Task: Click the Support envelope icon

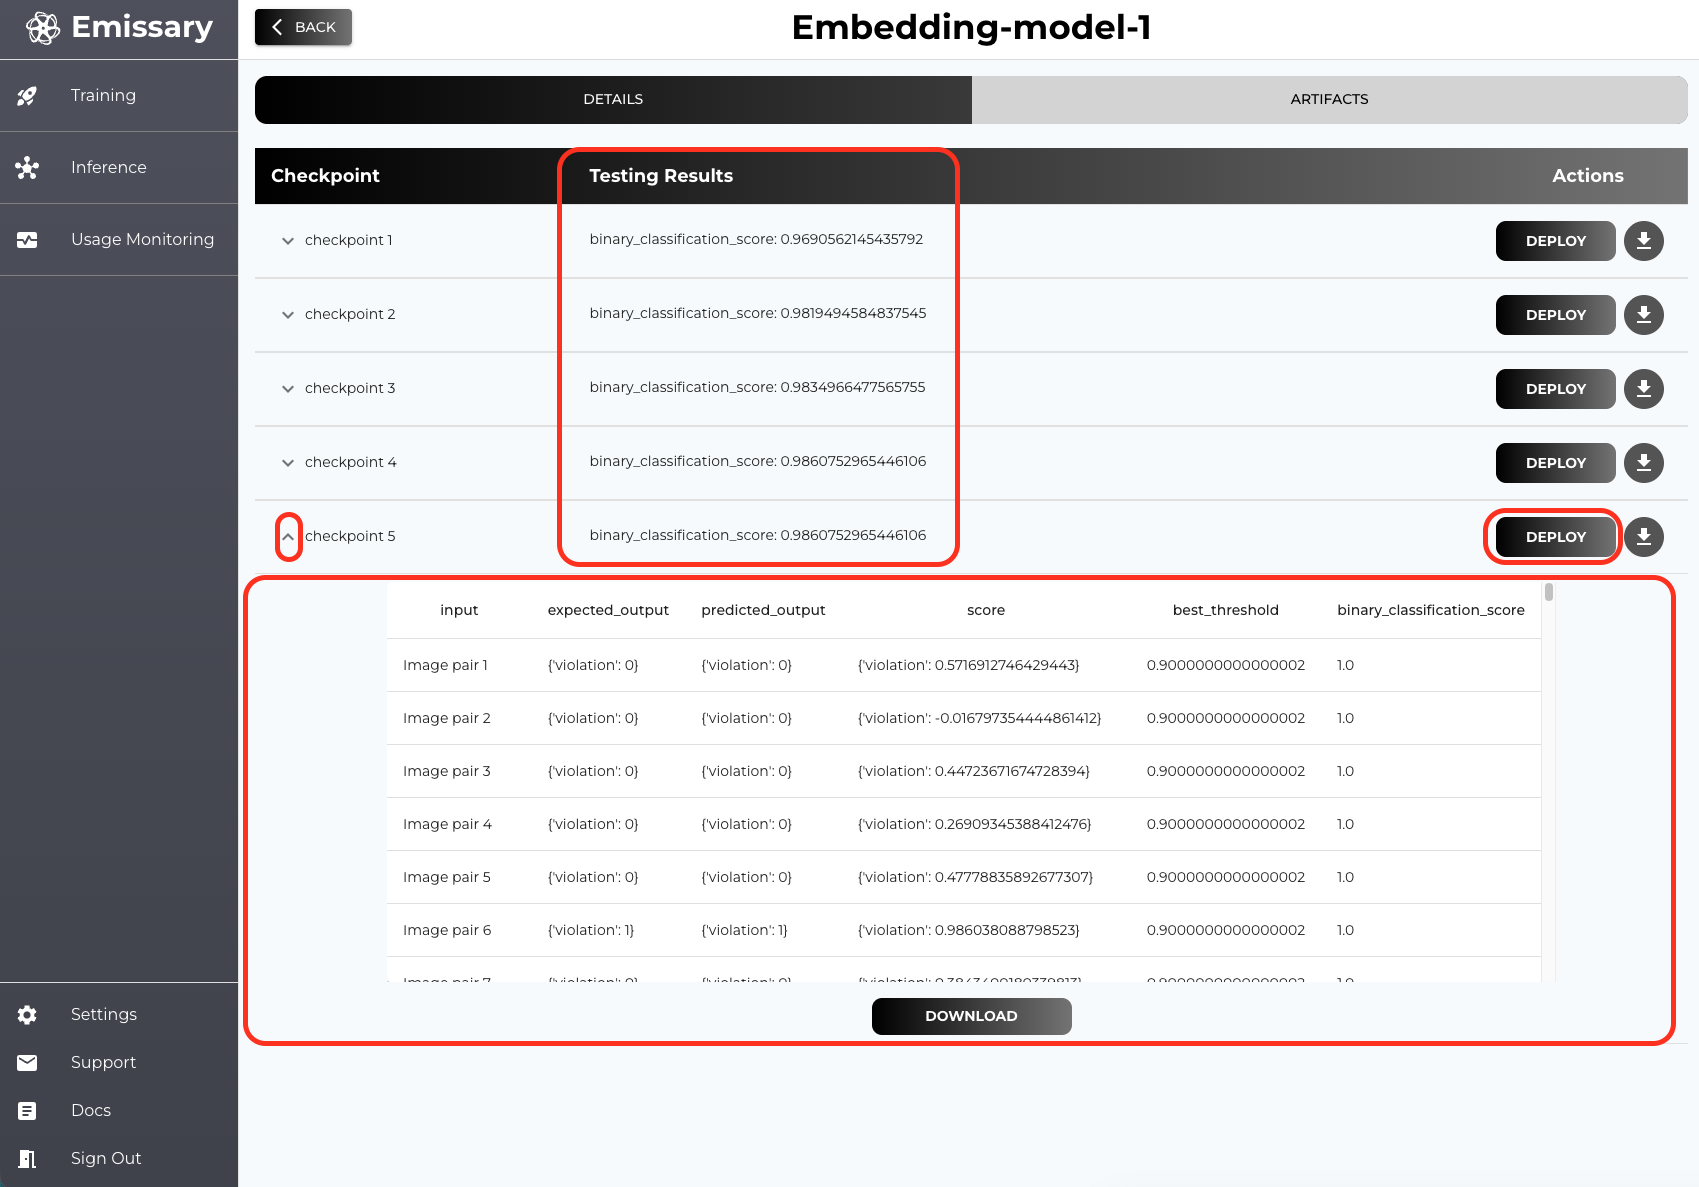Action: pyautogui.click(x=27, y=1063)
